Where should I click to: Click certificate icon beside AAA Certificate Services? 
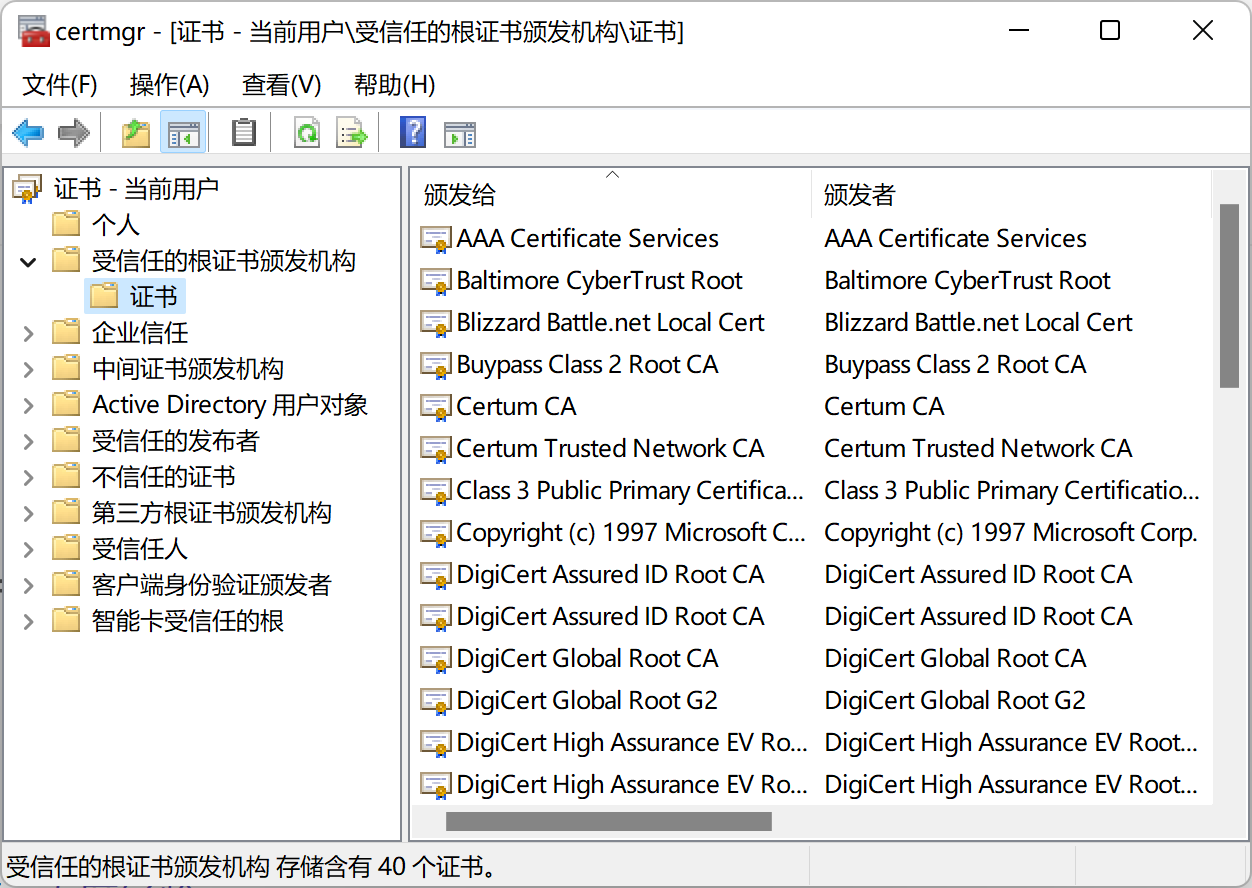[x=435, y=239]
